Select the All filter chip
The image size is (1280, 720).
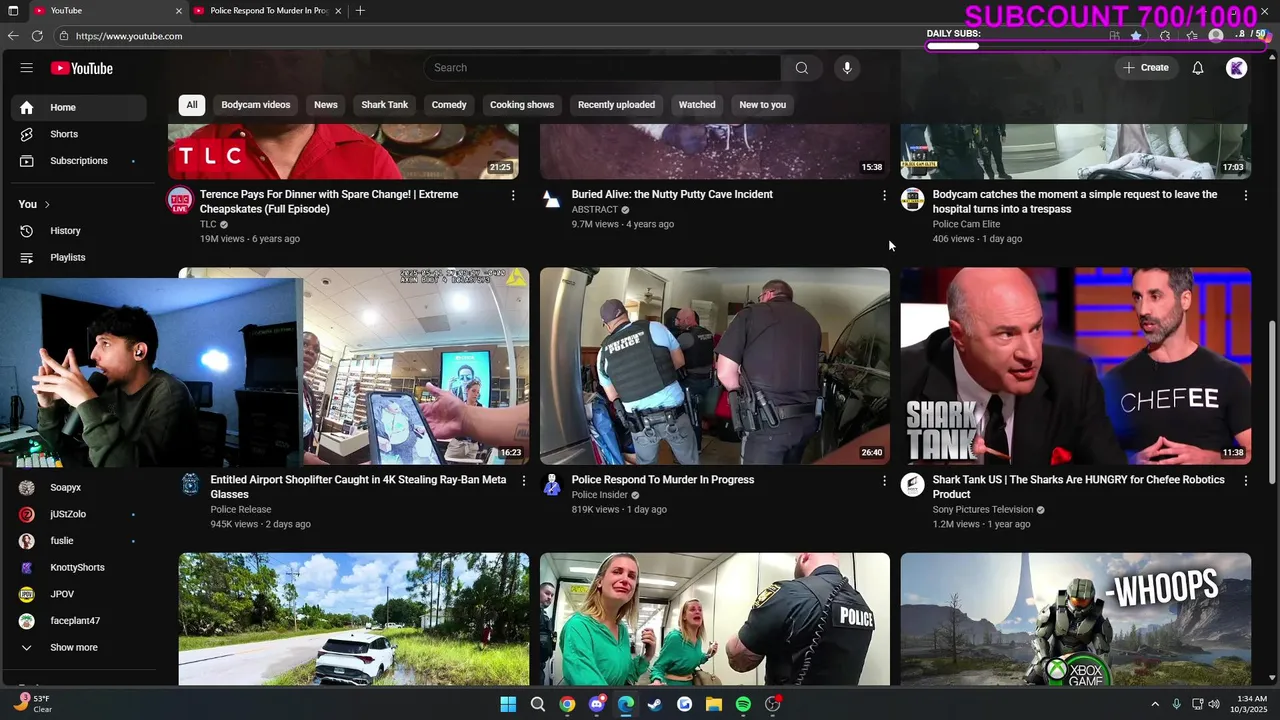point(191,105)
